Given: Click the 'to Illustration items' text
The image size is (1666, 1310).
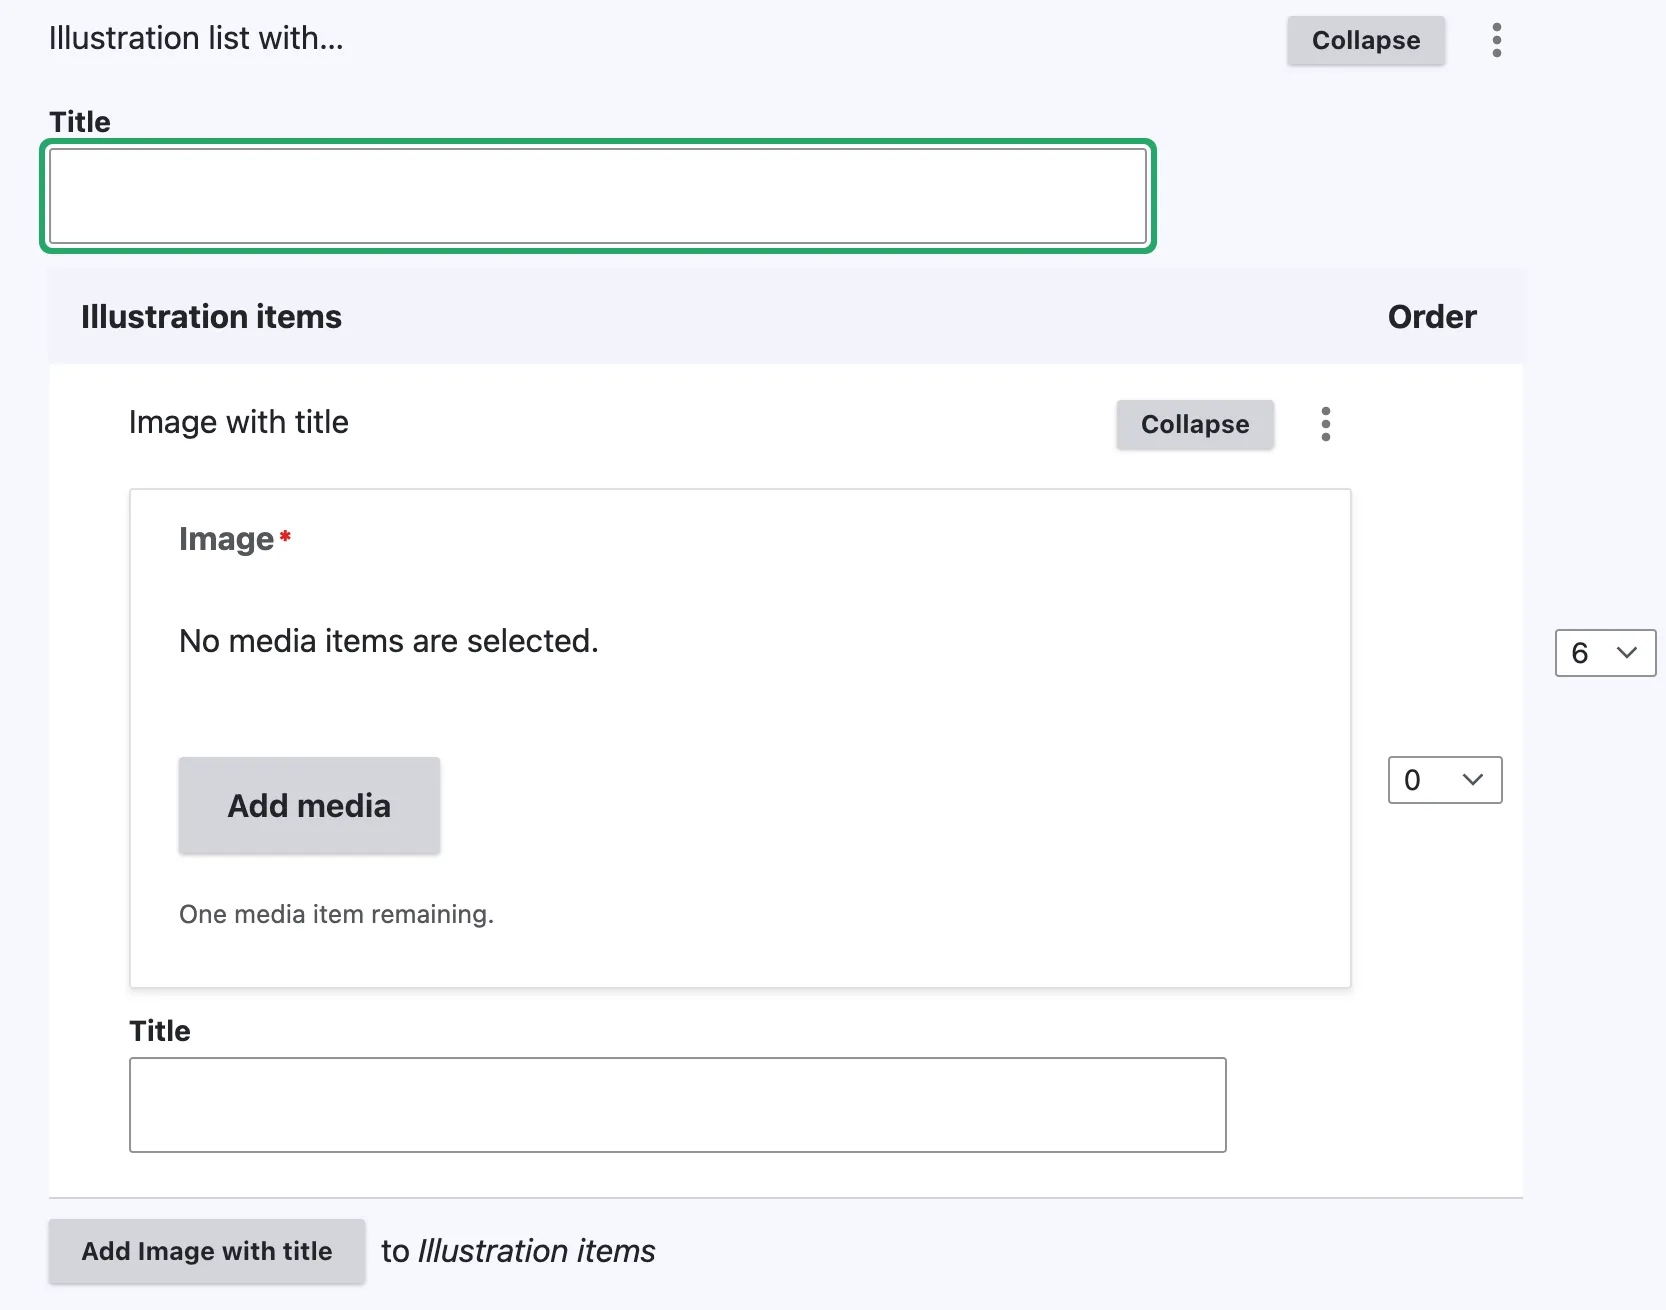Looking at the screenshot, I should point(518,1251).
